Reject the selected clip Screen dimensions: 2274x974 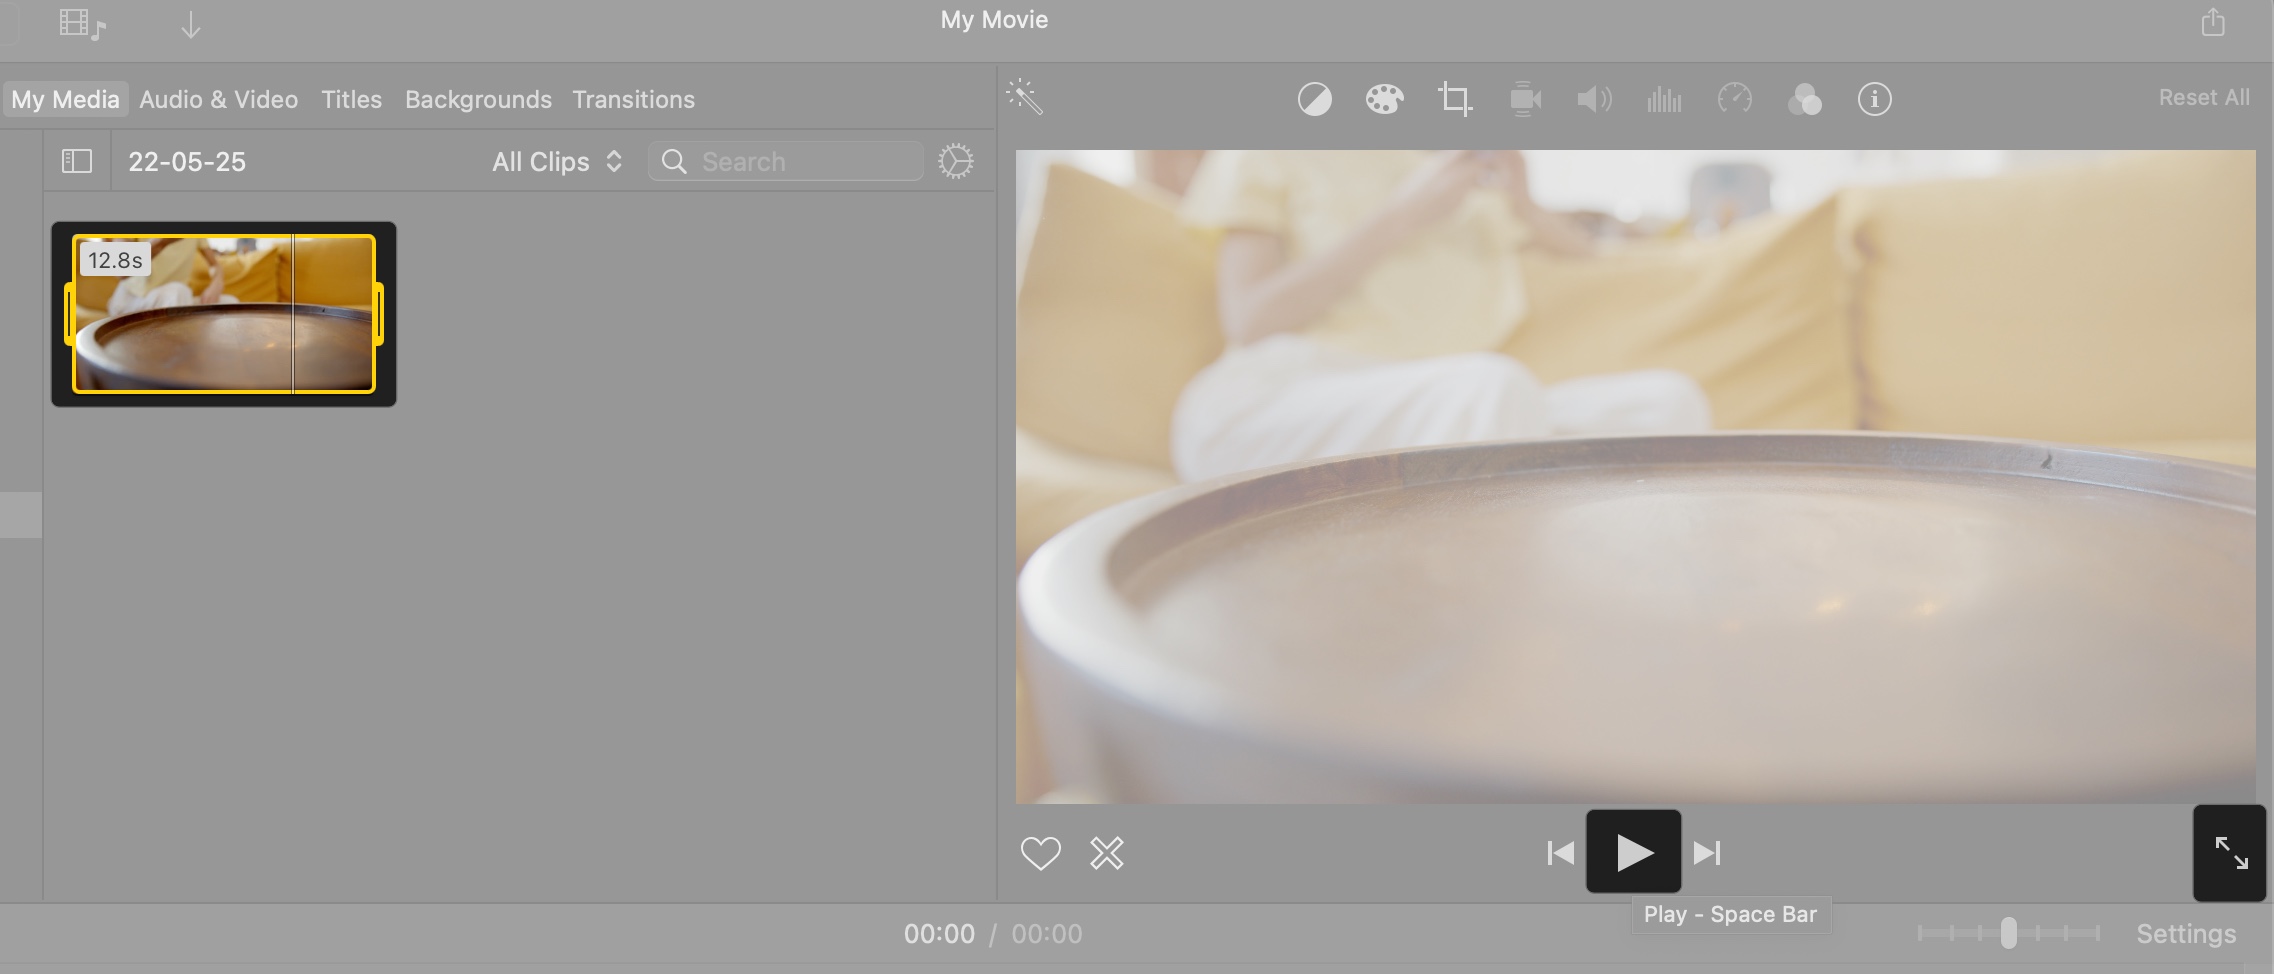pos(1106,853)
